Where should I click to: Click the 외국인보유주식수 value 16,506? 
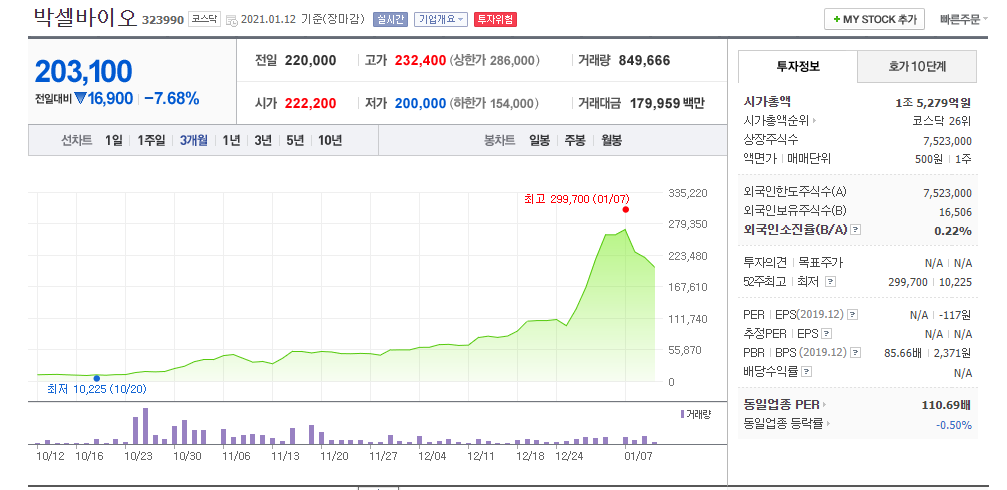point(957,212)
